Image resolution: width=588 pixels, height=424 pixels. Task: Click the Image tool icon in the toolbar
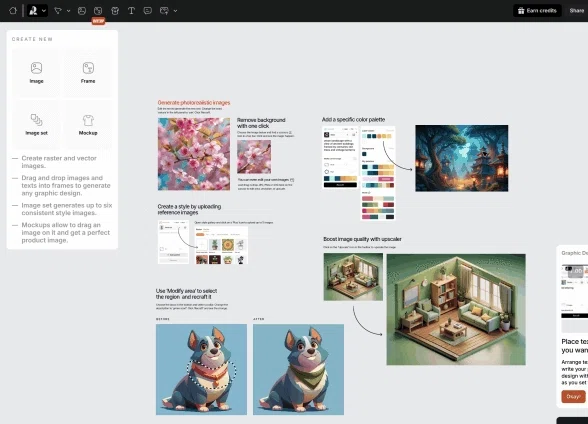click(82, 11)
